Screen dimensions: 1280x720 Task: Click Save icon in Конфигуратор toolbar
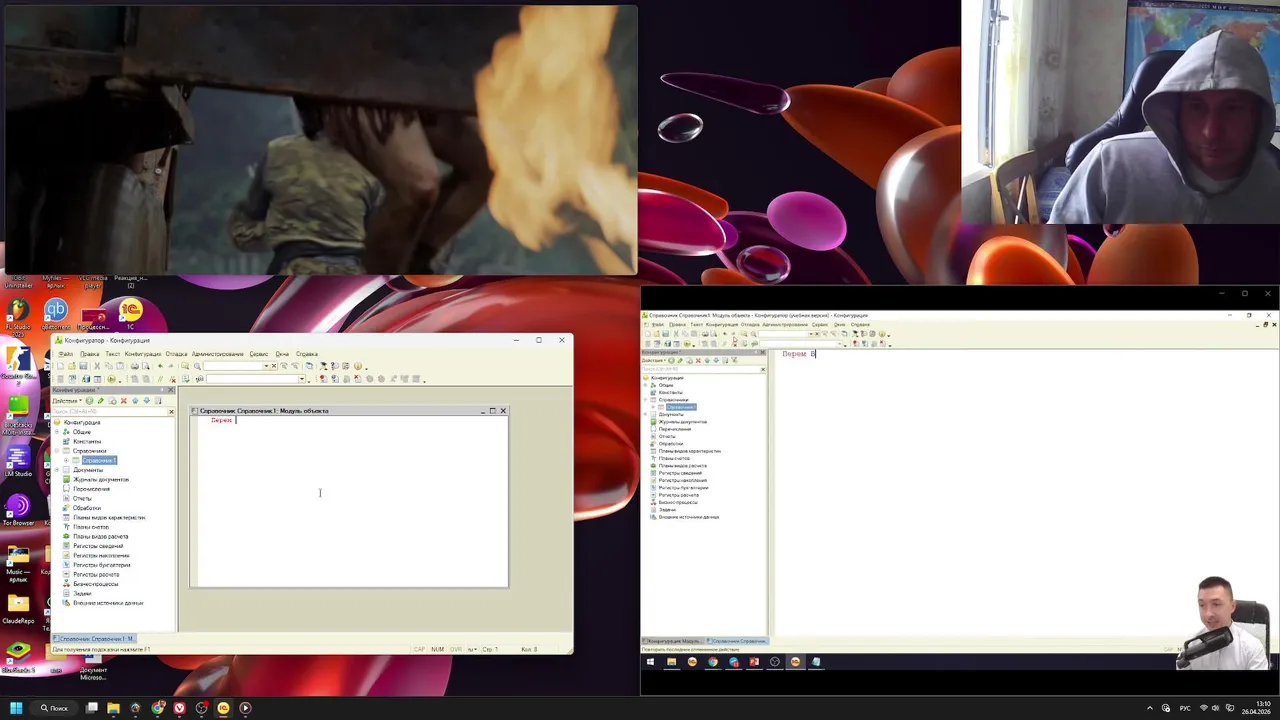pos(83,366)
